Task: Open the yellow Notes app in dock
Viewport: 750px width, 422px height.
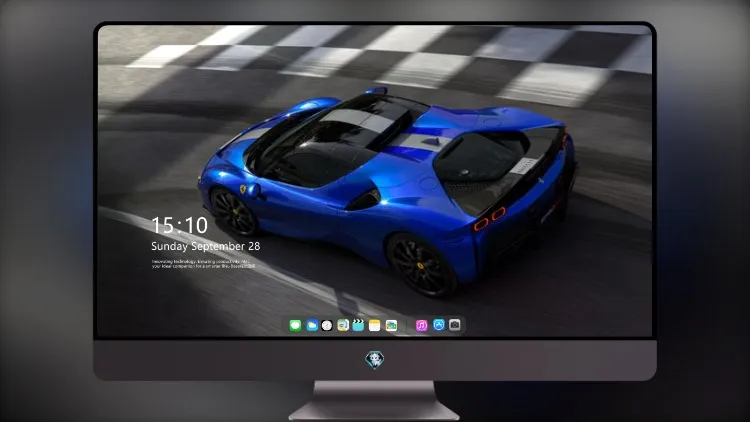Action: tap(375, 325)
